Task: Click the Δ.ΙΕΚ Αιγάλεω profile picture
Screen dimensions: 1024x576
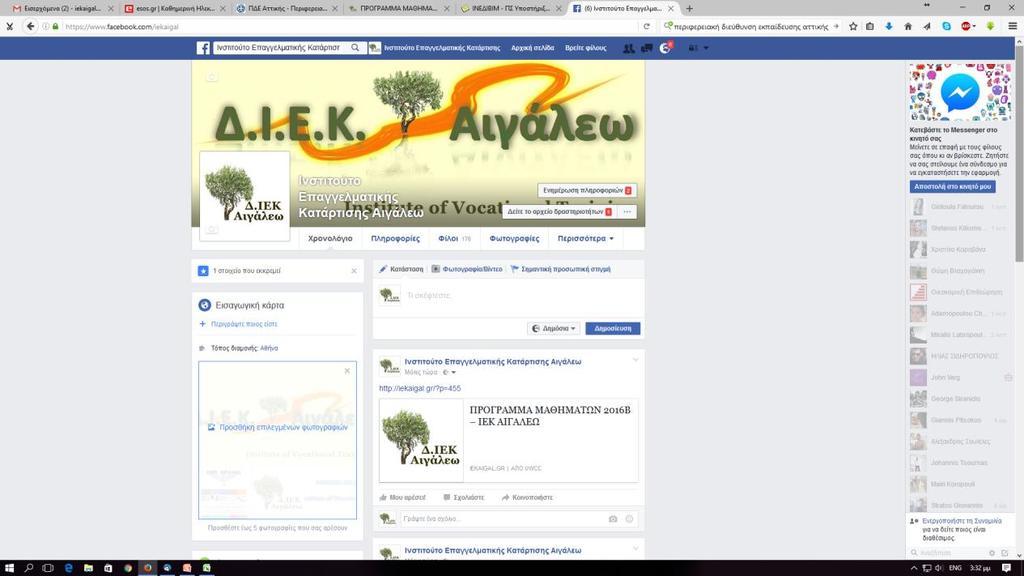Action: point(244,196)
